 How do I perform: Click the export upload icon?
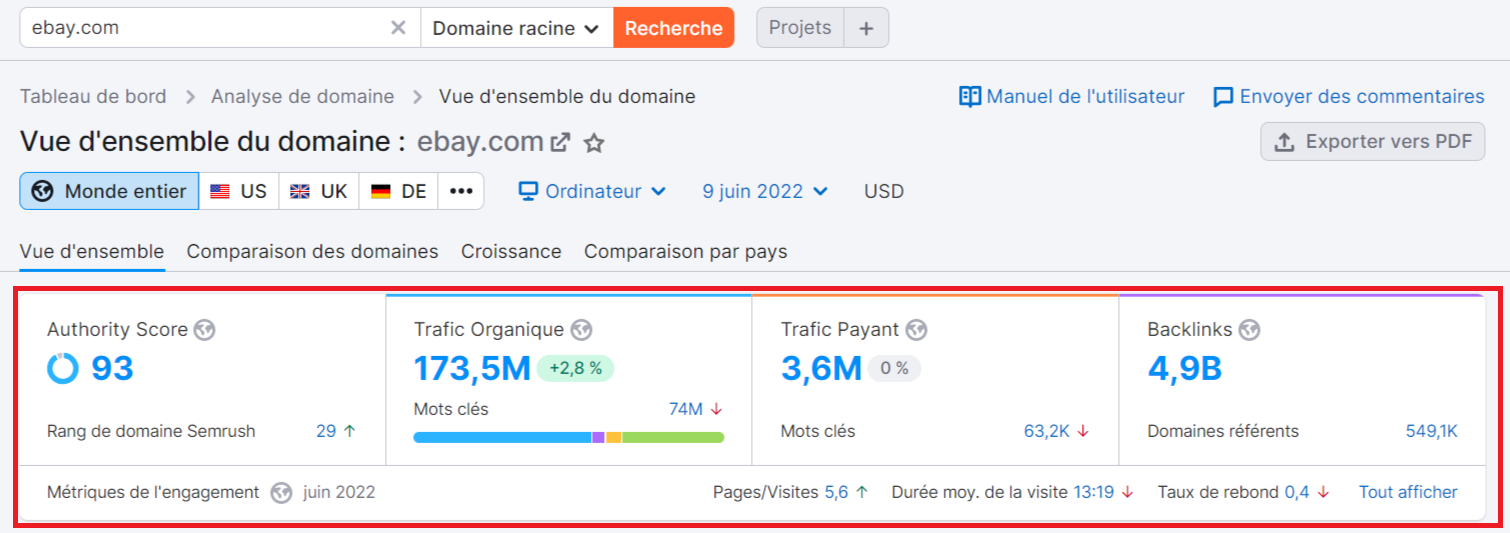pos(1284,142)
